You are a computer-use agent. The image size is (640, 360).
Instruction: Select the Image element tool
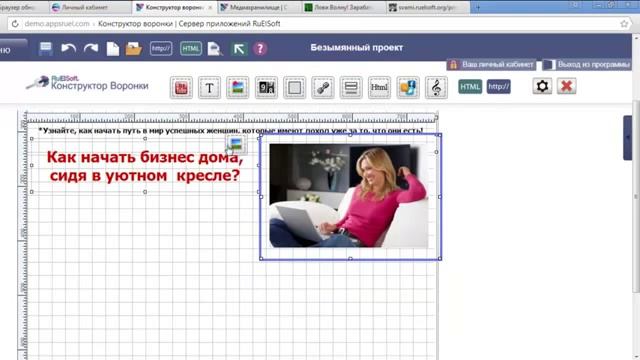pos(238,87)
